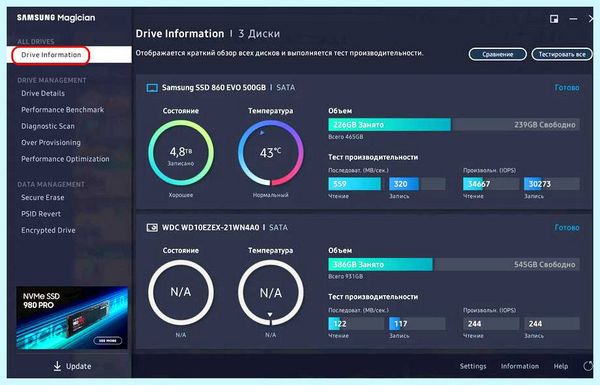600x385 pixels.
Task: Click the 43°C temperature gauge
Action: [x=271, y=152]
